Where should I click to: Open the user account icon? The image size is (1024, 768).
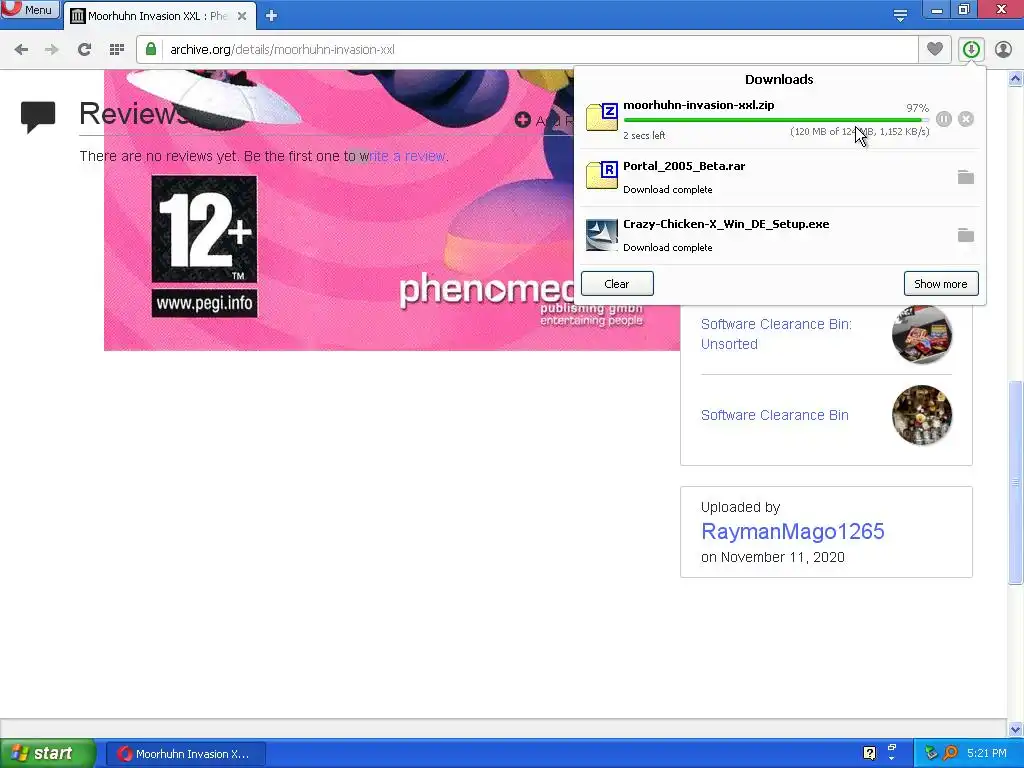pos(1003,49)
